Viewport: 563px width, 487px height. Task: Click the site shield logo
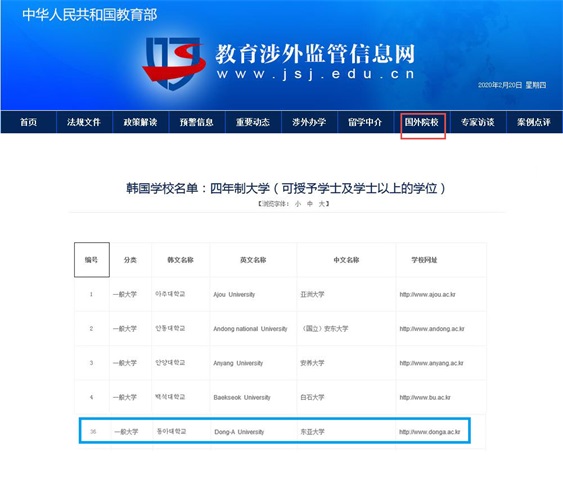point(174,64)
